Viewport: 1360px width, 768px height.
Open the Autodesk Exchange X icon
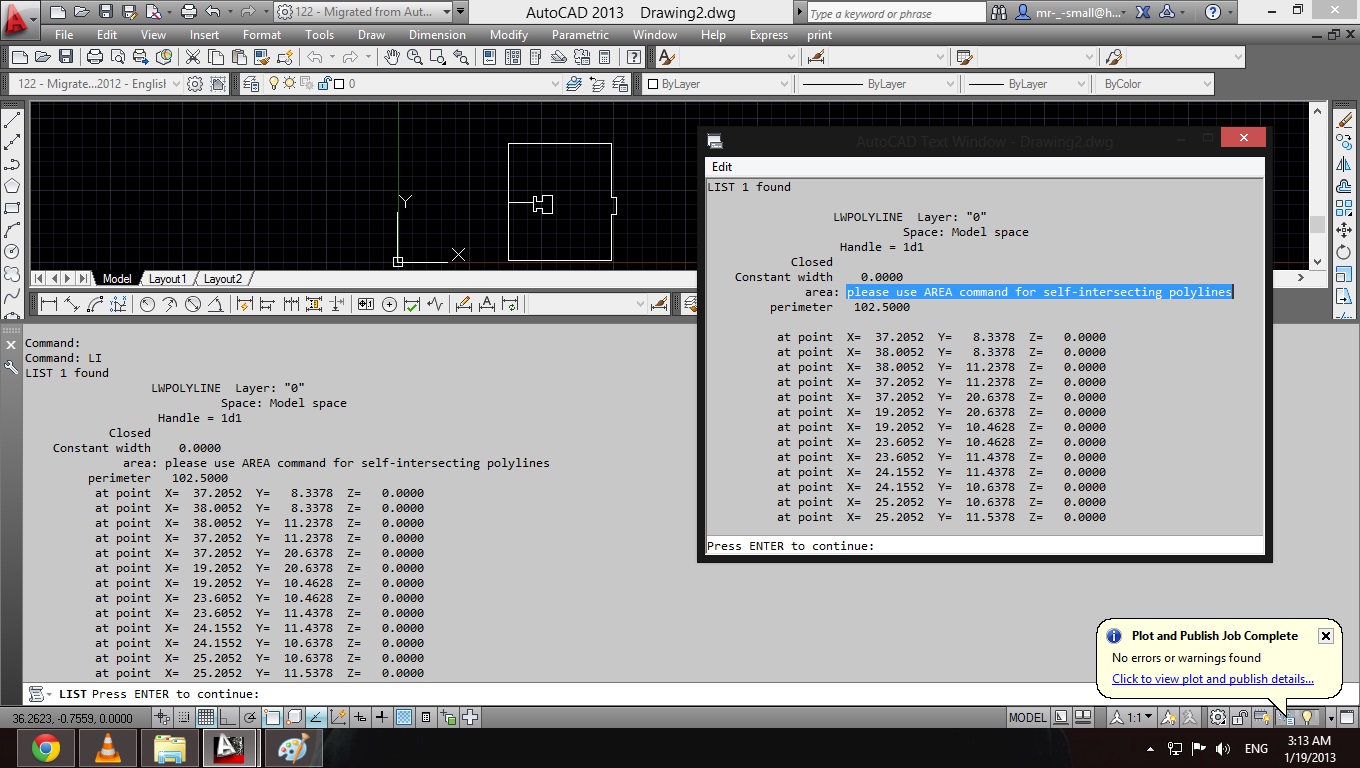point(1144,13)
